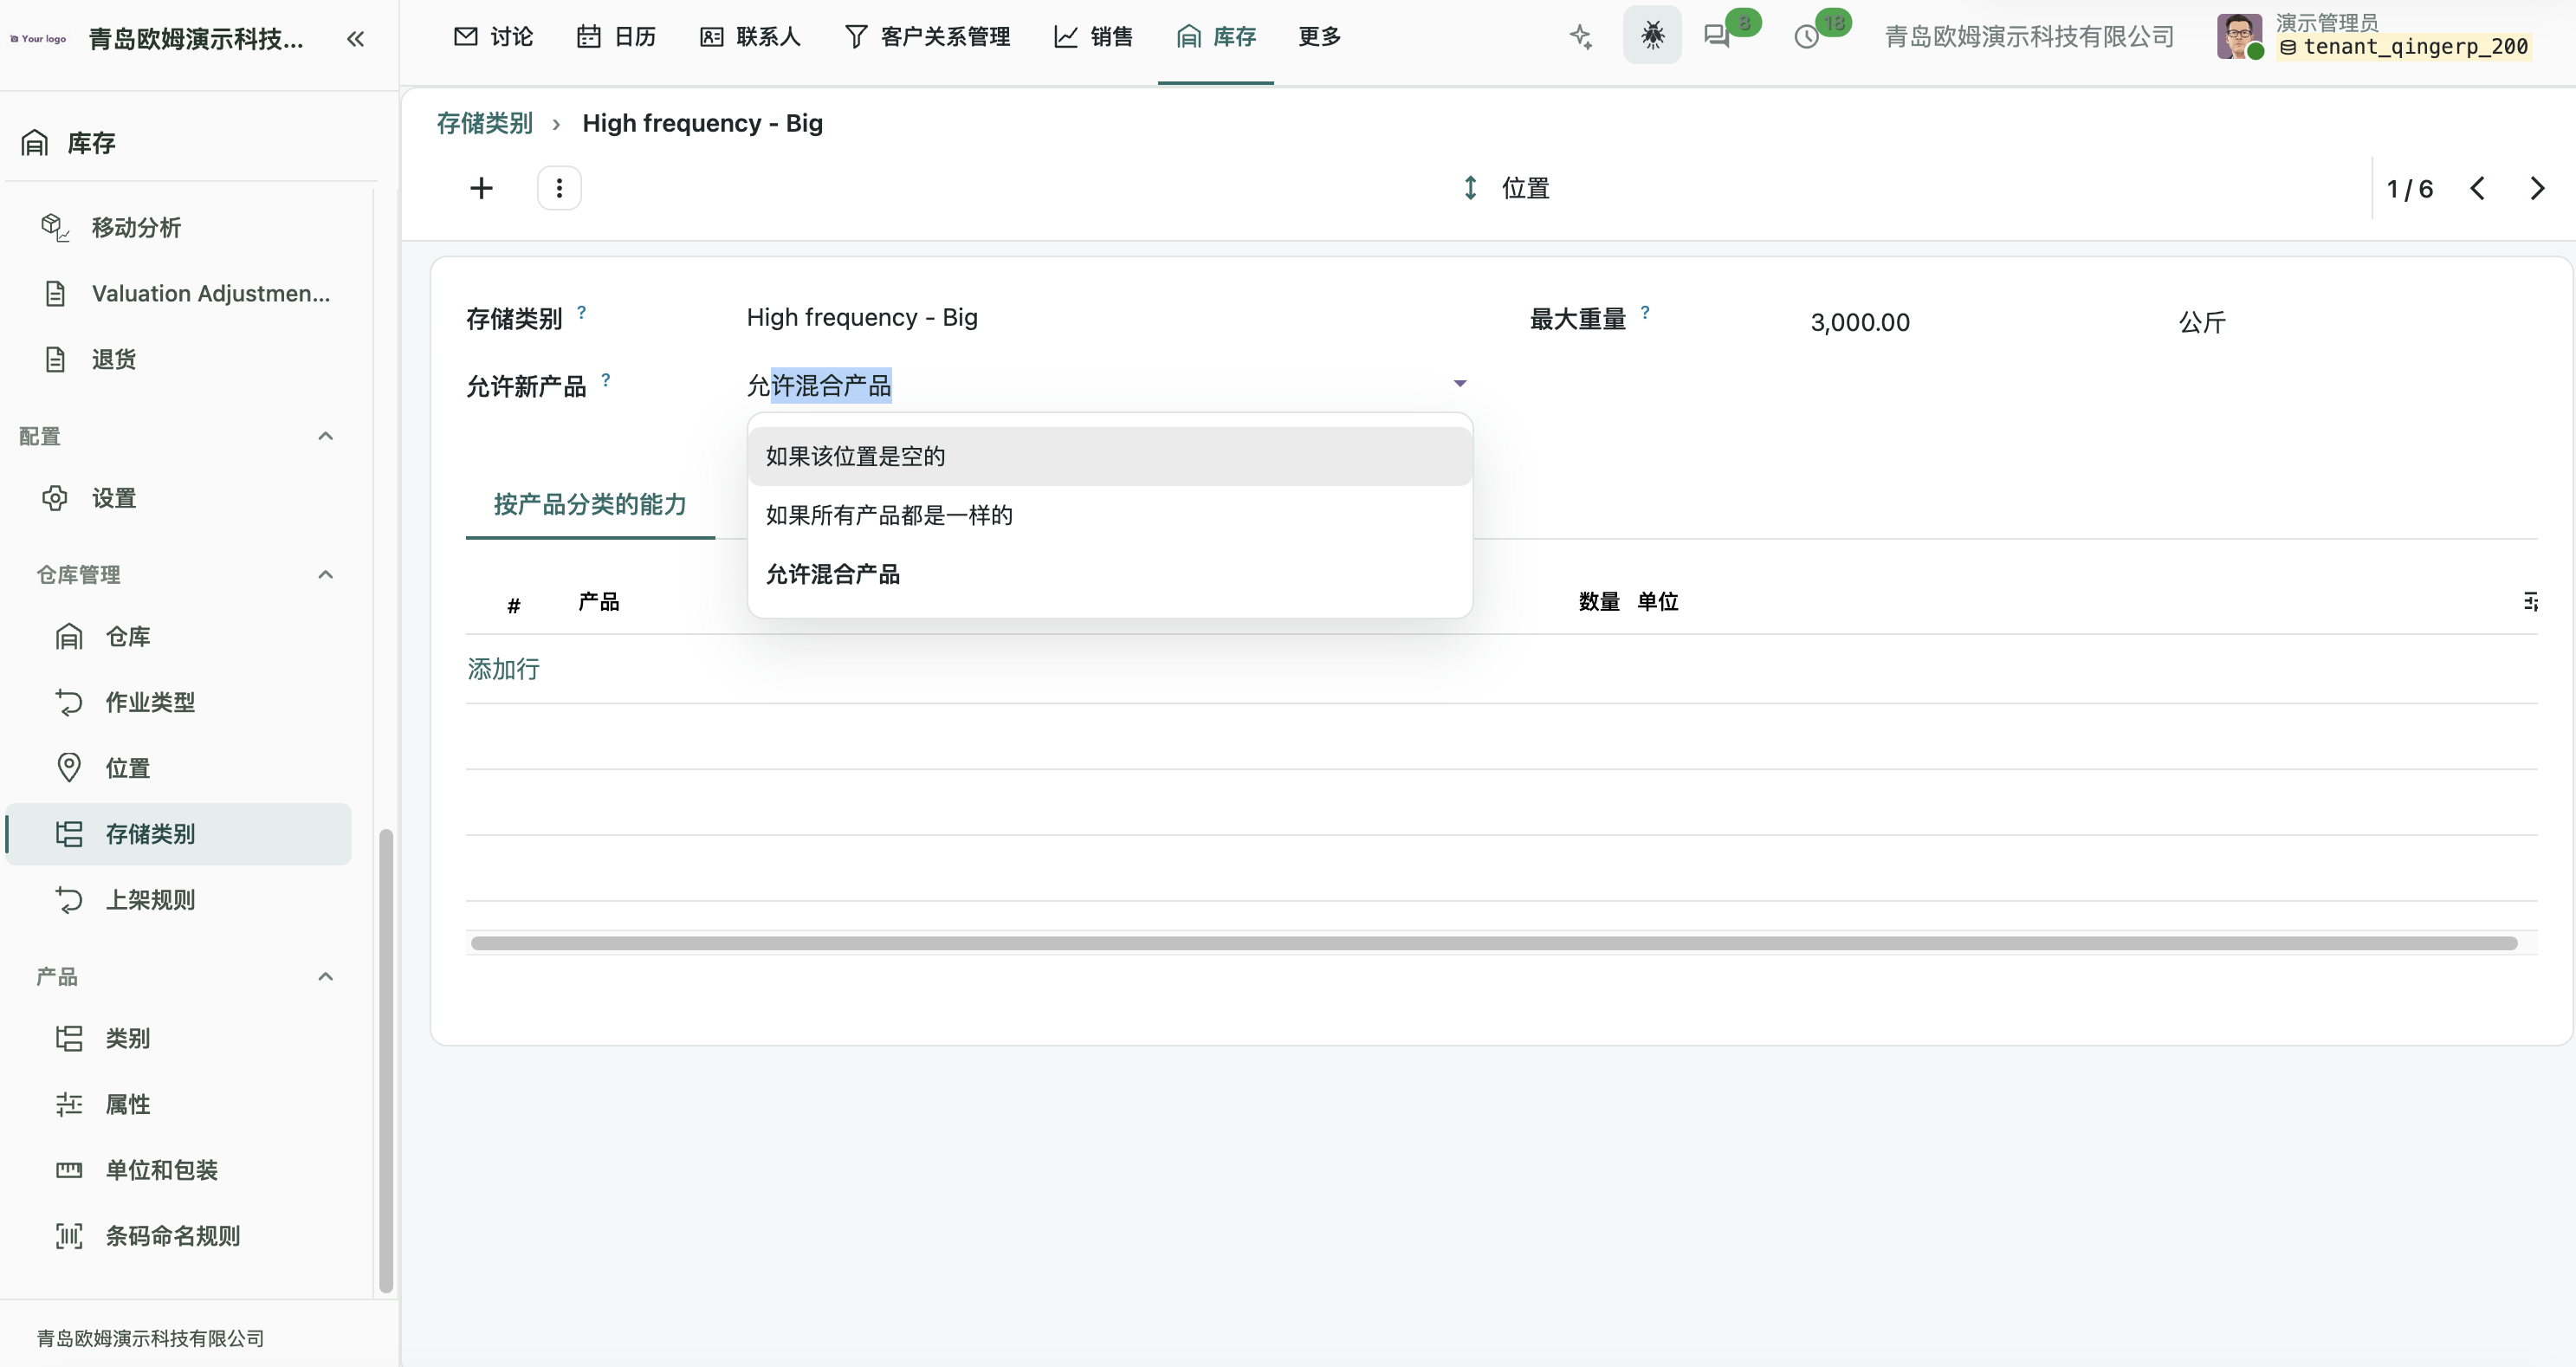Image resolution: width=2576 pixels, height=1367 pixels.
Task: Go back to 存储类别 breadcrumb
Action: click(485, 123)
